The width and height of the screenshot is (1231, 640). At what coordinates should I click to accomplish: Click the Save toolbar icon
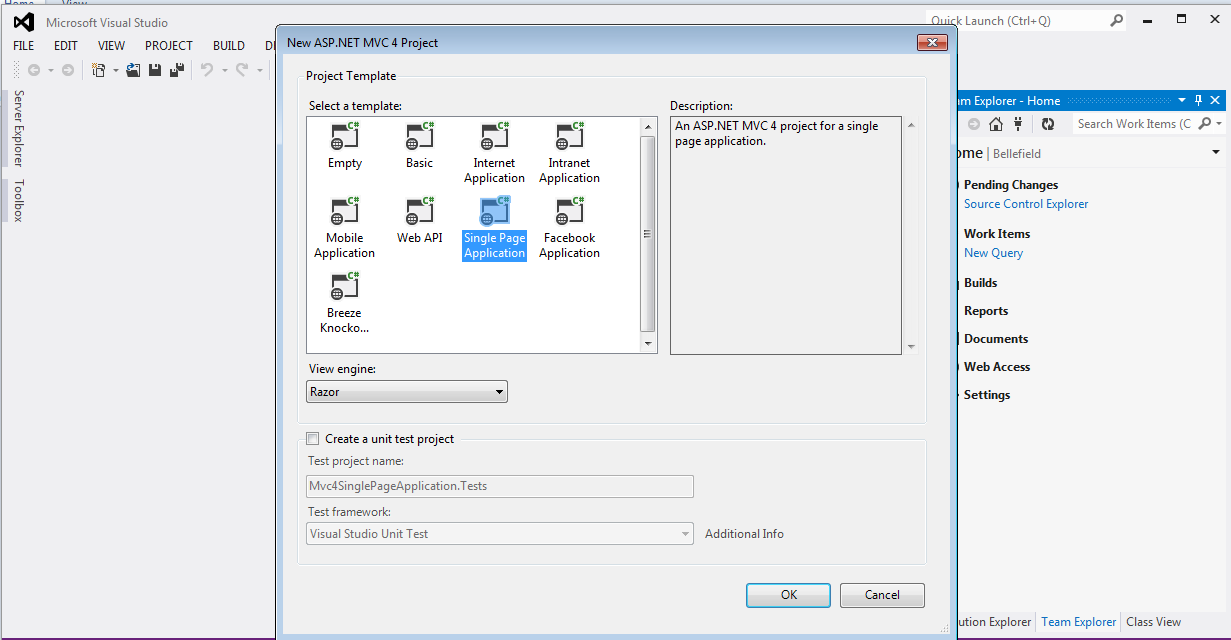point(155,70)
